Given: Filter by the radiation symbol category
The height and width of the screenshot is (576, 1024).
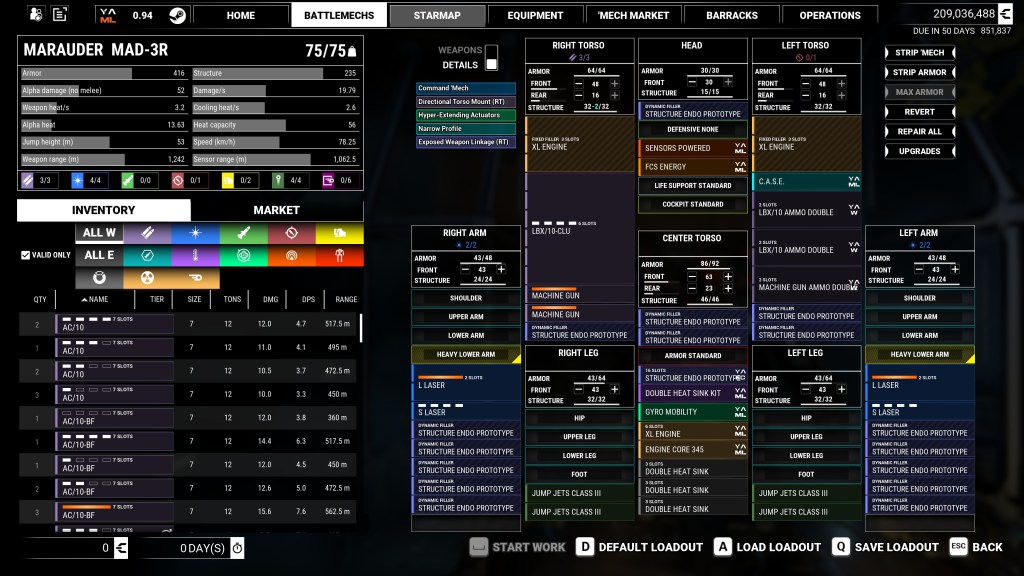Looking at the screenshot, I should click(147, 278).
